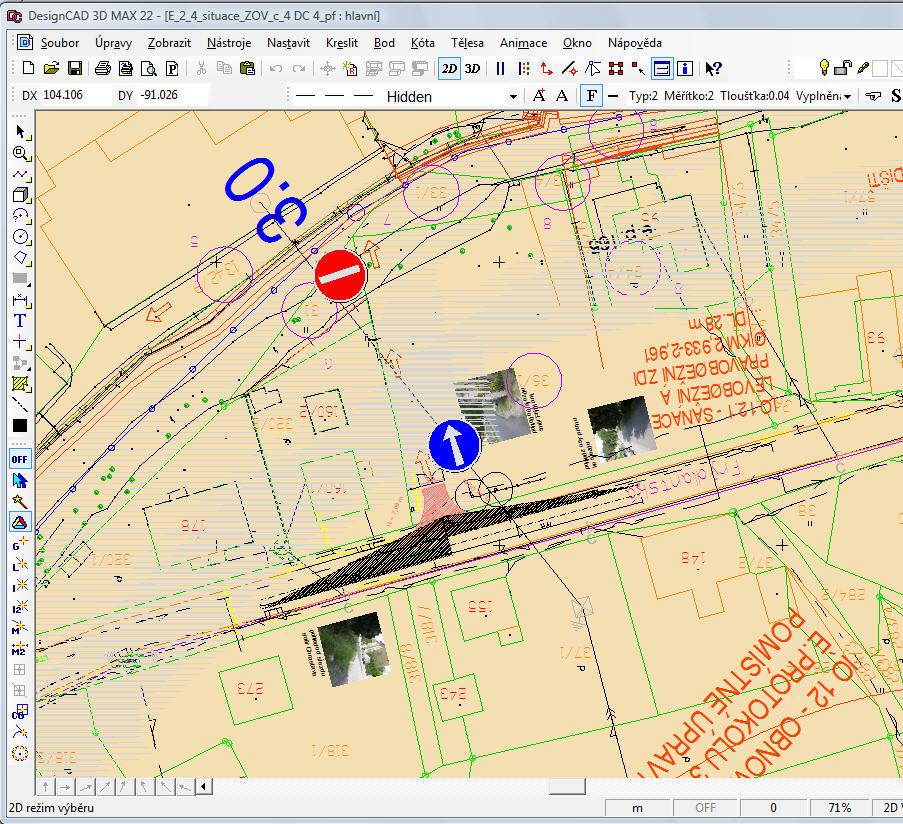Viewport: 903px width, 824px height.
Task: Click the blue straight-ahead arrow sign on the map
Action: [x=454, y=446]
